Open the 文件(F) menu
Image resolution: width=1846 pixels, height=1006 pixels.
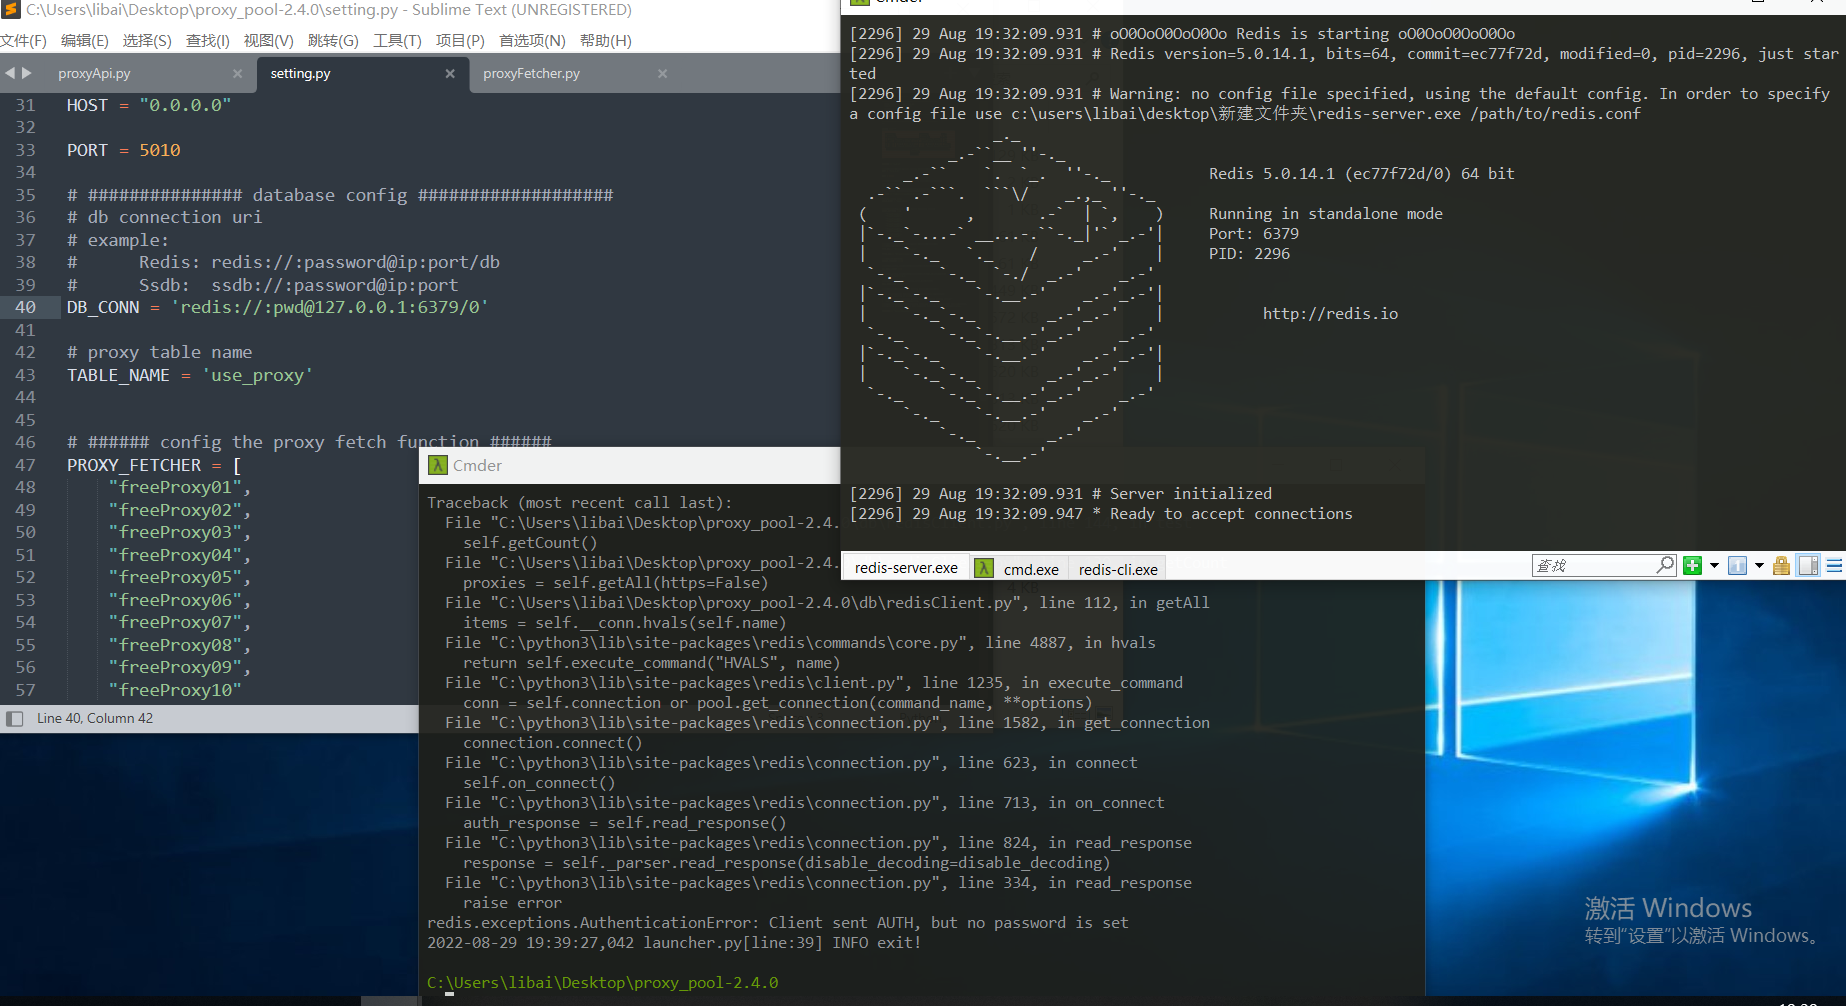click(24, 41)
